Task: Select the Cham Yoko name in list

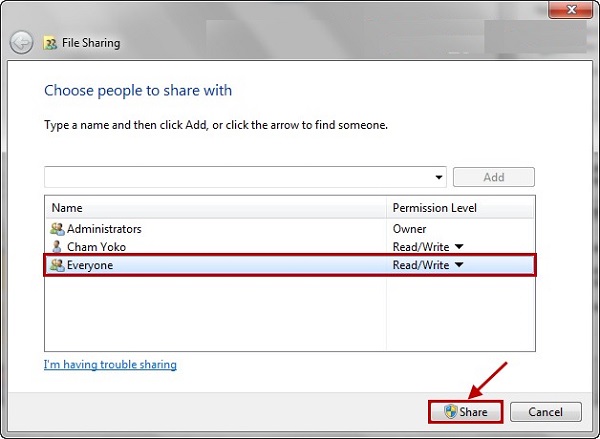Action: (96, 247)
